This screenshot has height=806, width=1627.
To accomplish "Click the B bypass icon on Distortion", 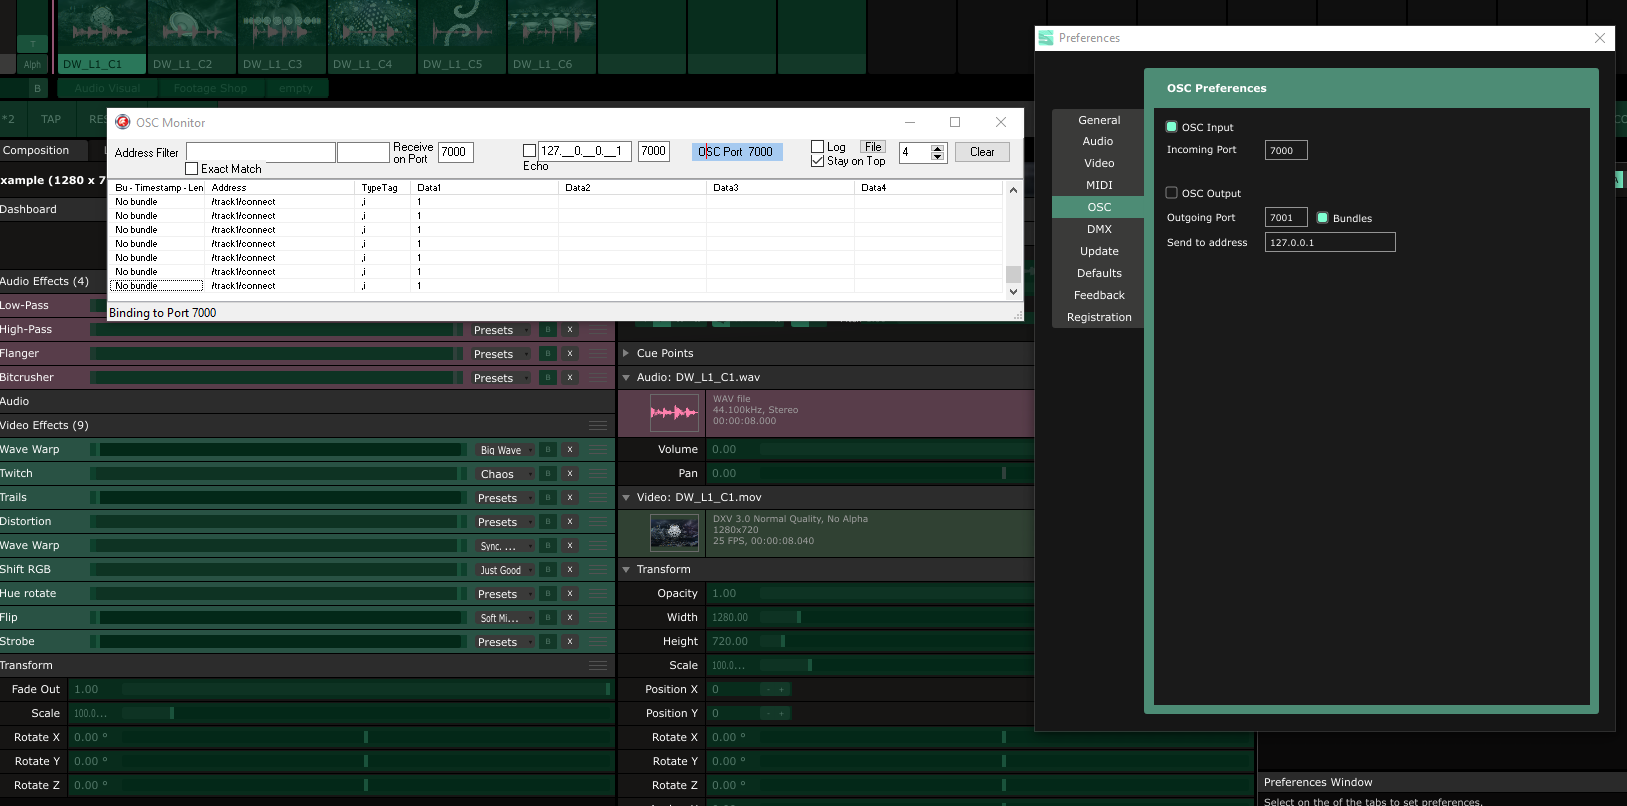I will pyautogui.click(x=548, y=522).
